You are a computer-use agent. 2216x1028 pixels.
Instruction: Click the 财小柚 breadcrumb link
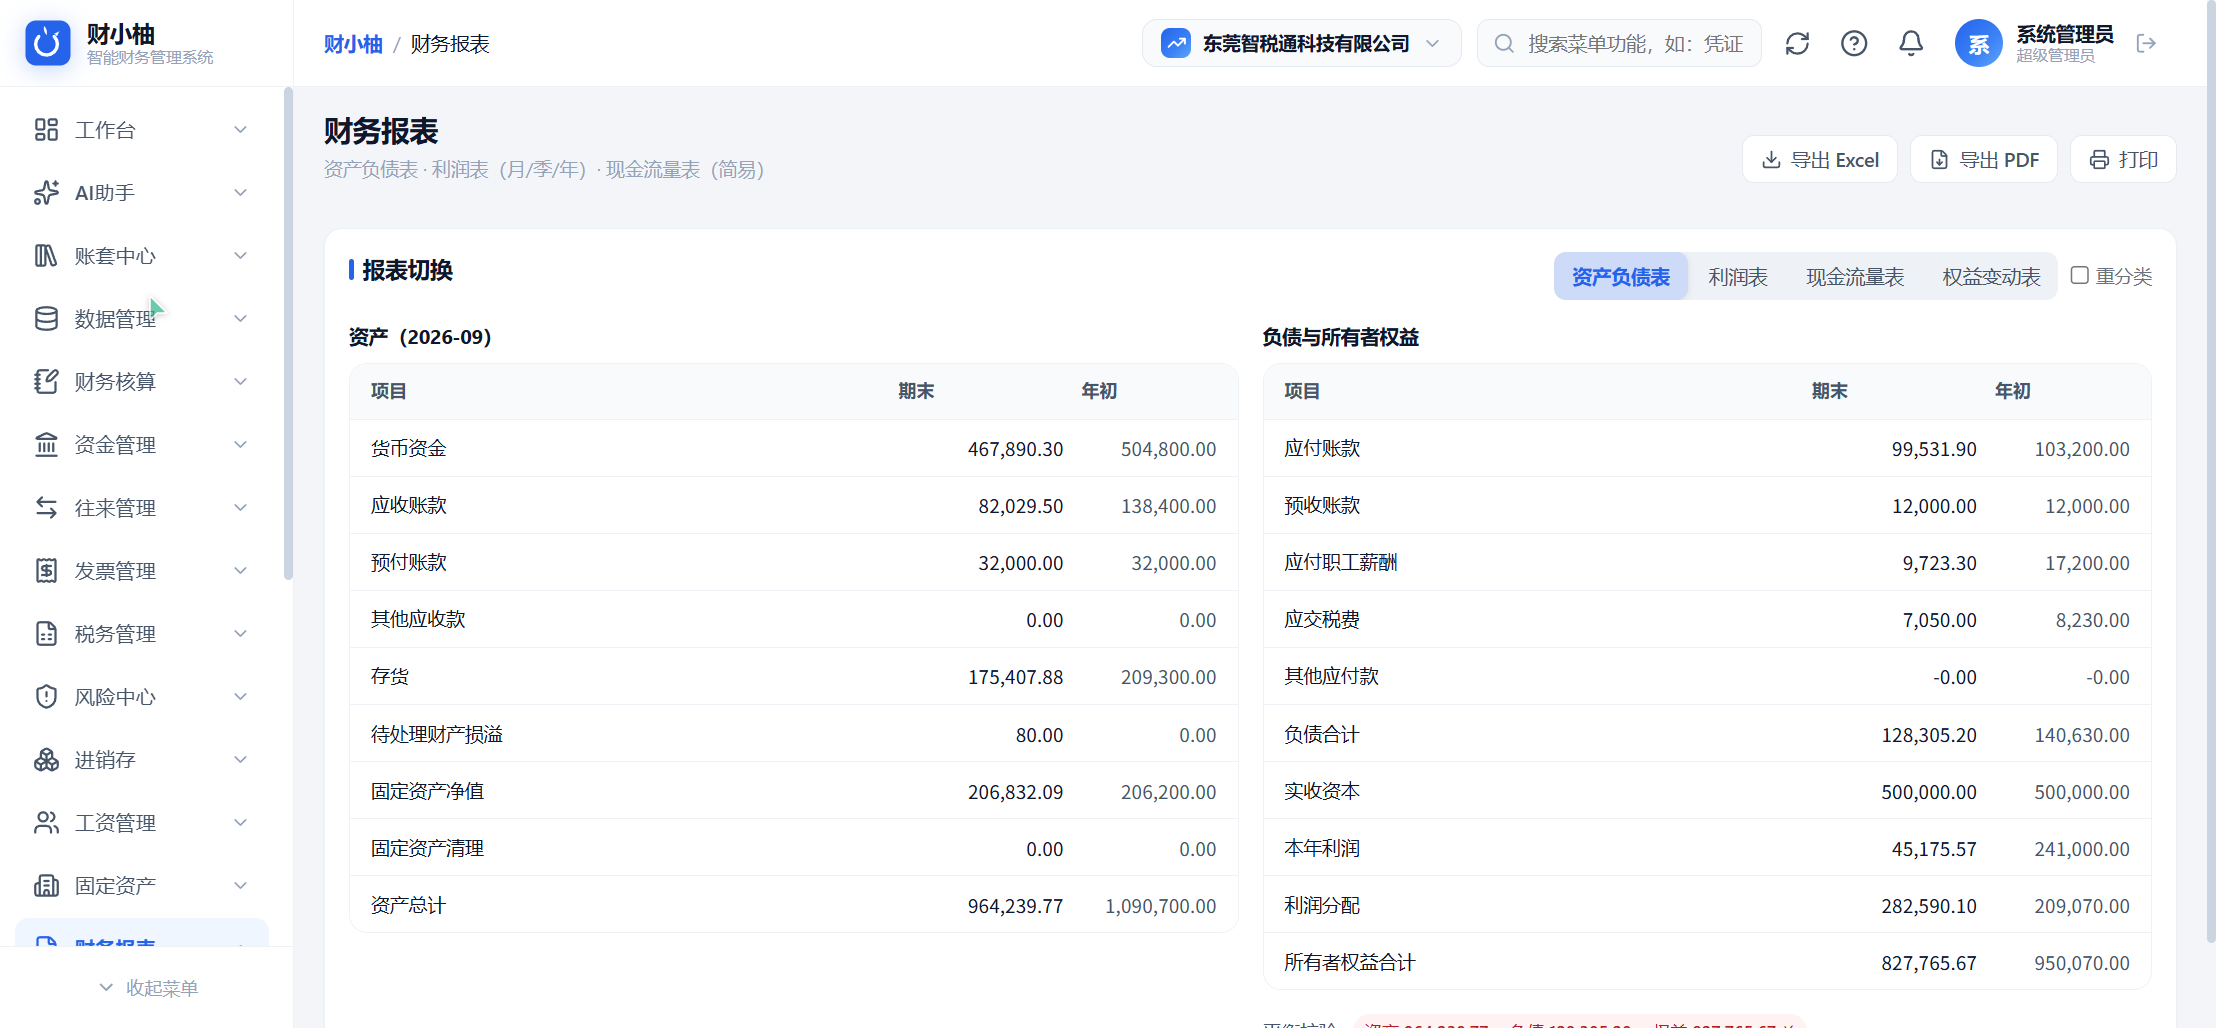point(353,44)
